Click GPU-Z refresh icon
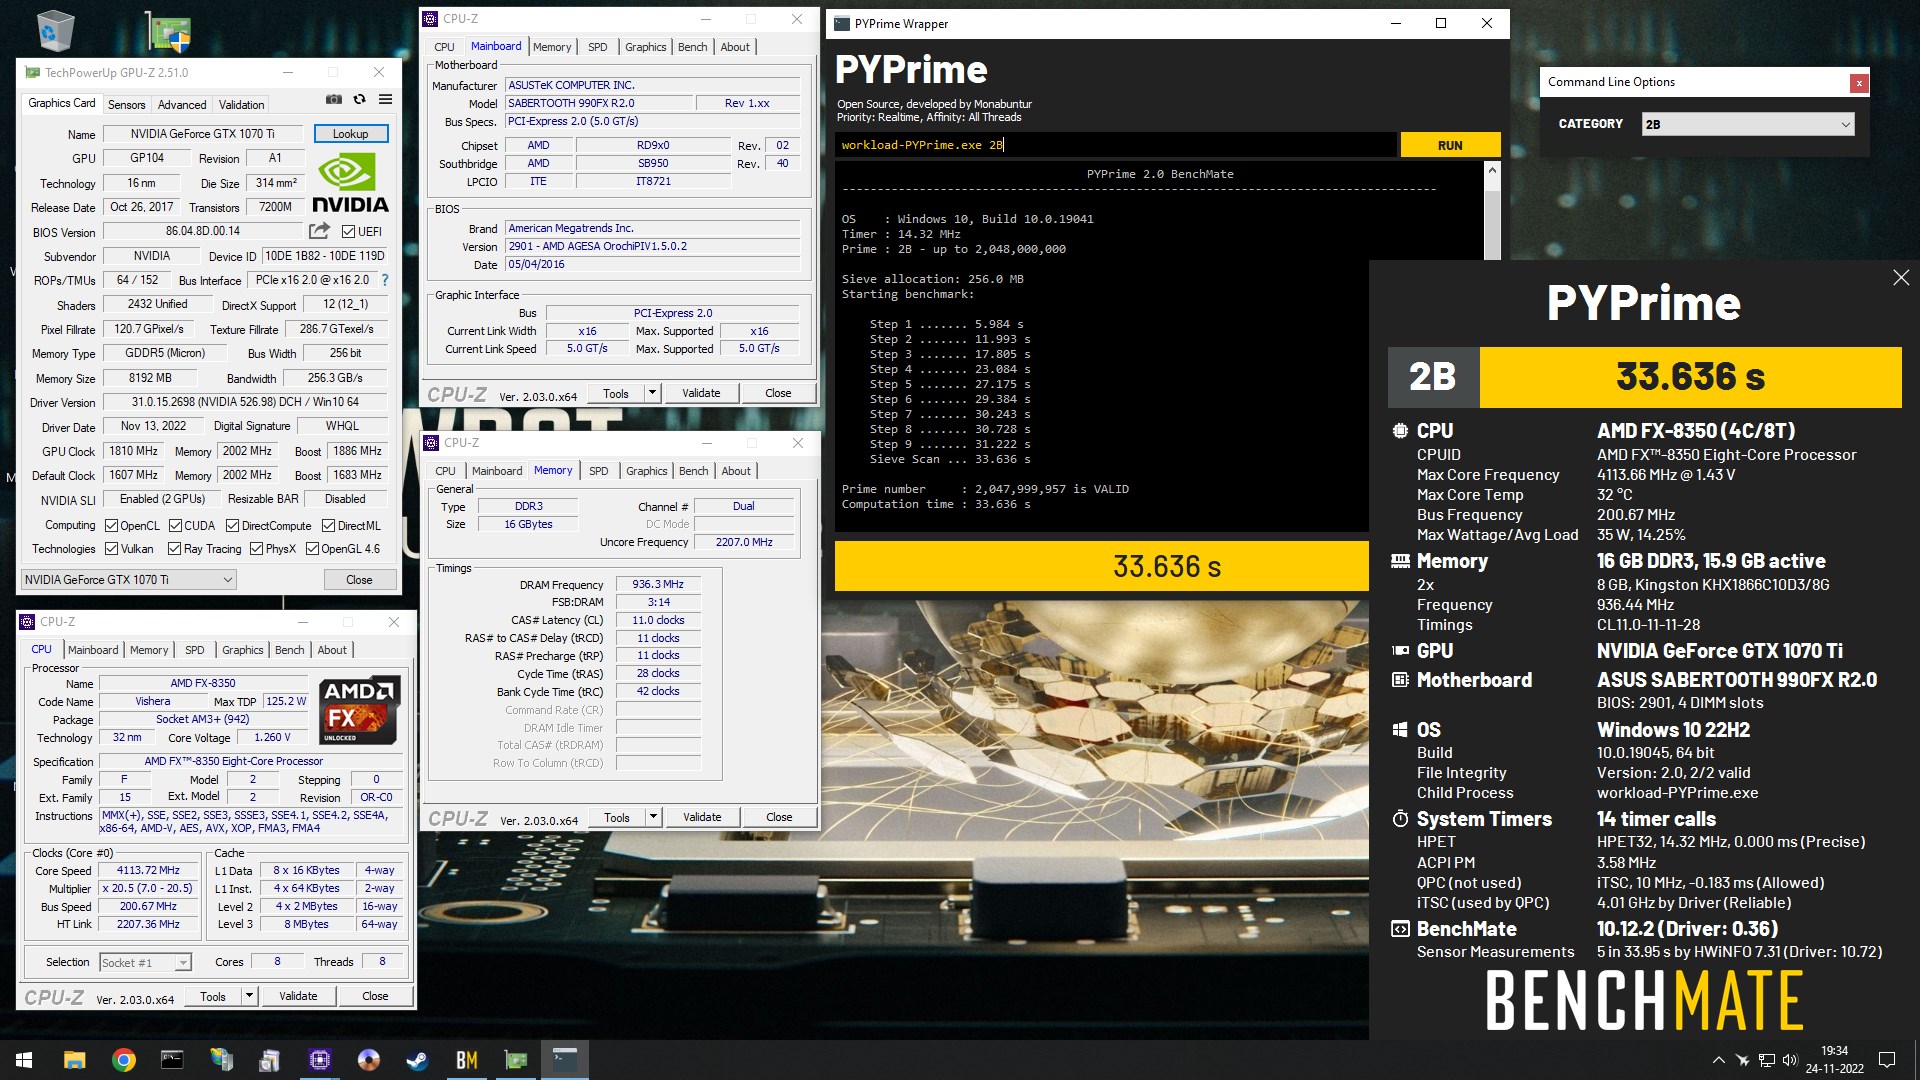Image resolution: width=1920 pixels, height=1080 pixels. pos(359,99)
